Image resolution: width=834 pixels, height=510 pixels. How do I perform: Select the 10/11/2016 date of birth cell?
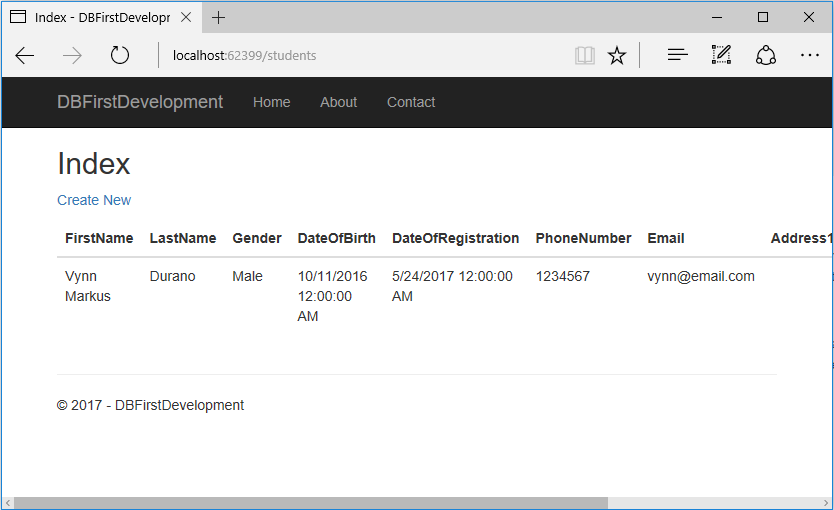(332, 296)
